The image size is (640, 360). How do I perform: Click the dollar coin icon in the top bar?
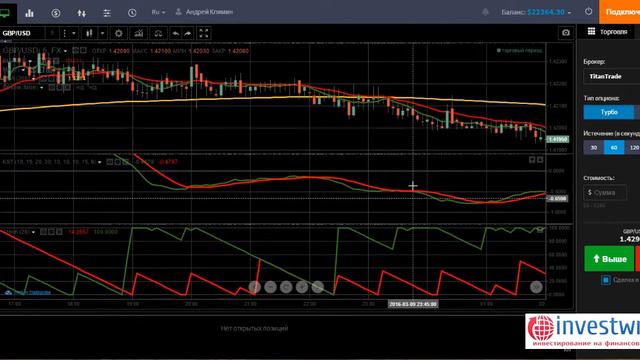56,13
